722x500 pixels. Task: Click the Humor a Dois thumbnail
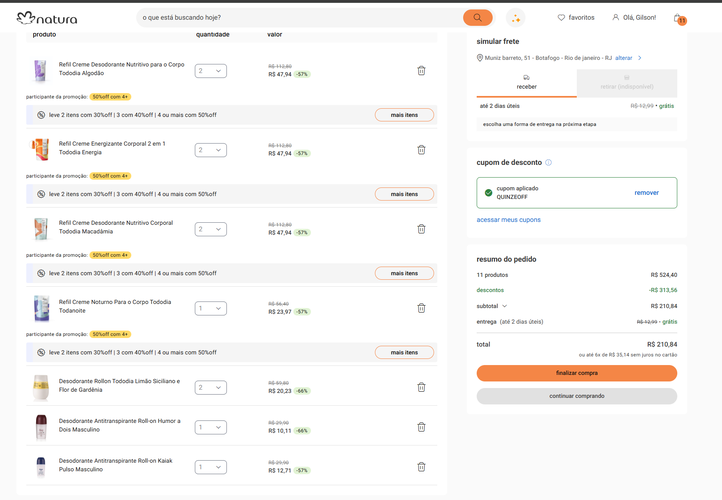41,427
